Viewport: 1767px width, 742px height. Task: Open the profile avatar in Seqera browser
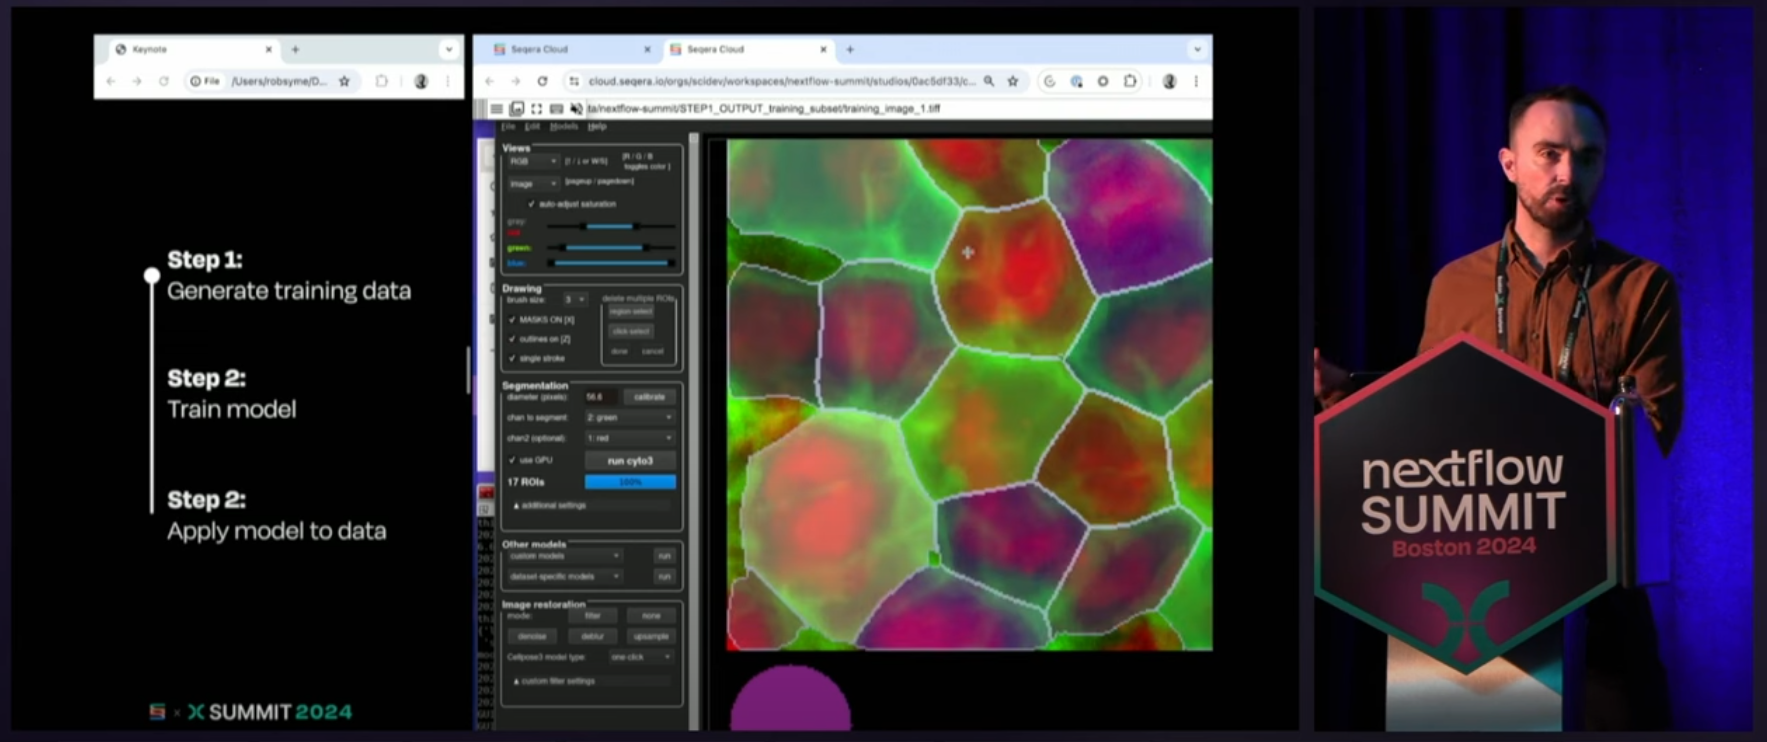(x=1169, y=81)
